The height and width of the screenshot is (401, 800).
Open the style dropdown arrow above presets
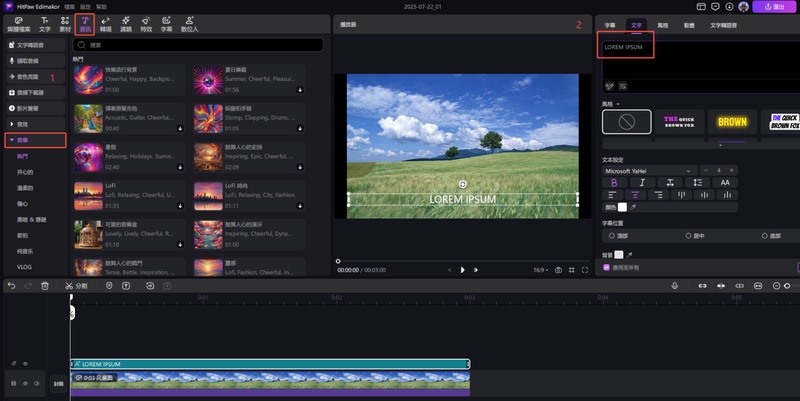coord(618,104)
